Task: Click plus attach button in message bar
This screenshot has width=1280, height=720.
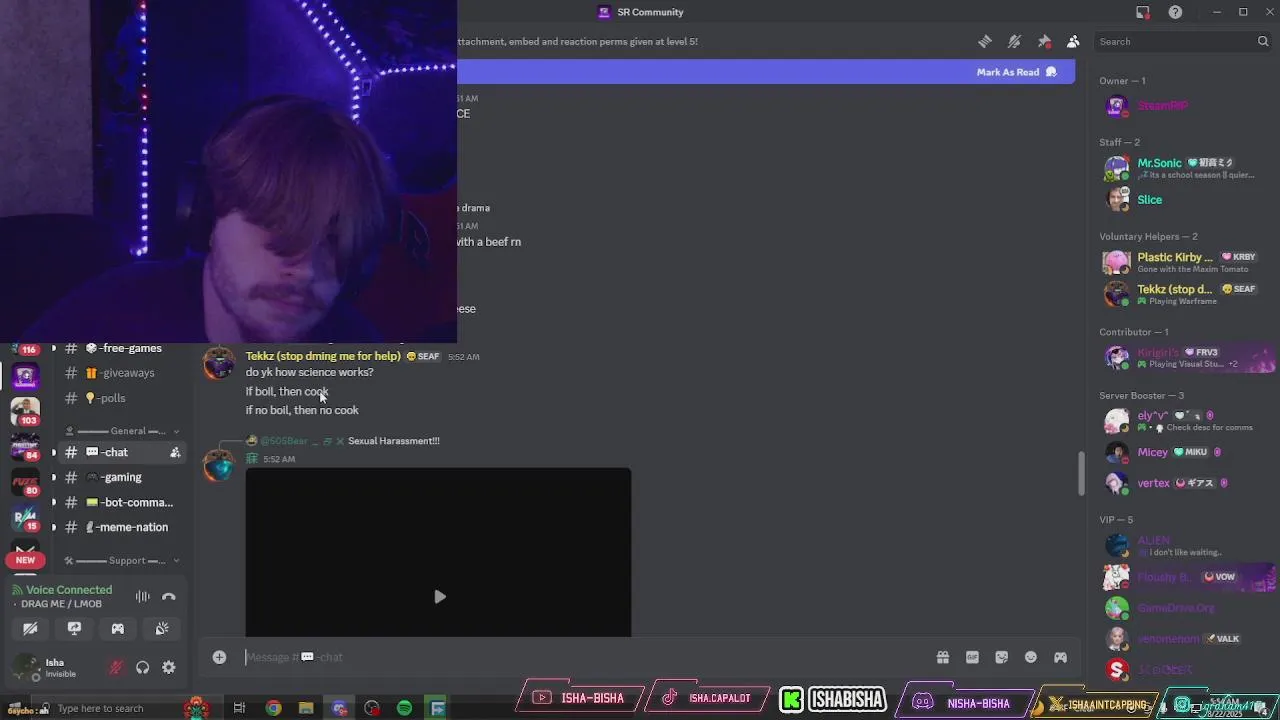Action: [219, 657]
